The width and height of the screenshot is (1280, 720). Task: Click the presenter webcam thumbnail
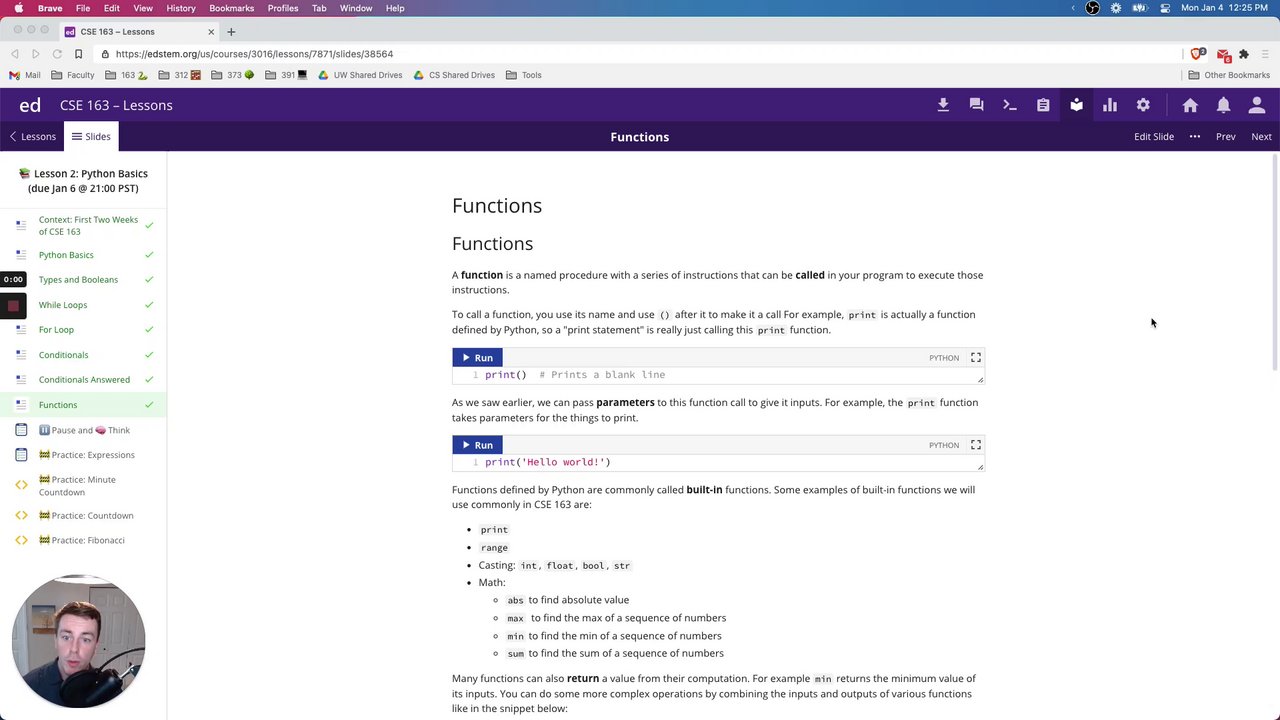79,641
